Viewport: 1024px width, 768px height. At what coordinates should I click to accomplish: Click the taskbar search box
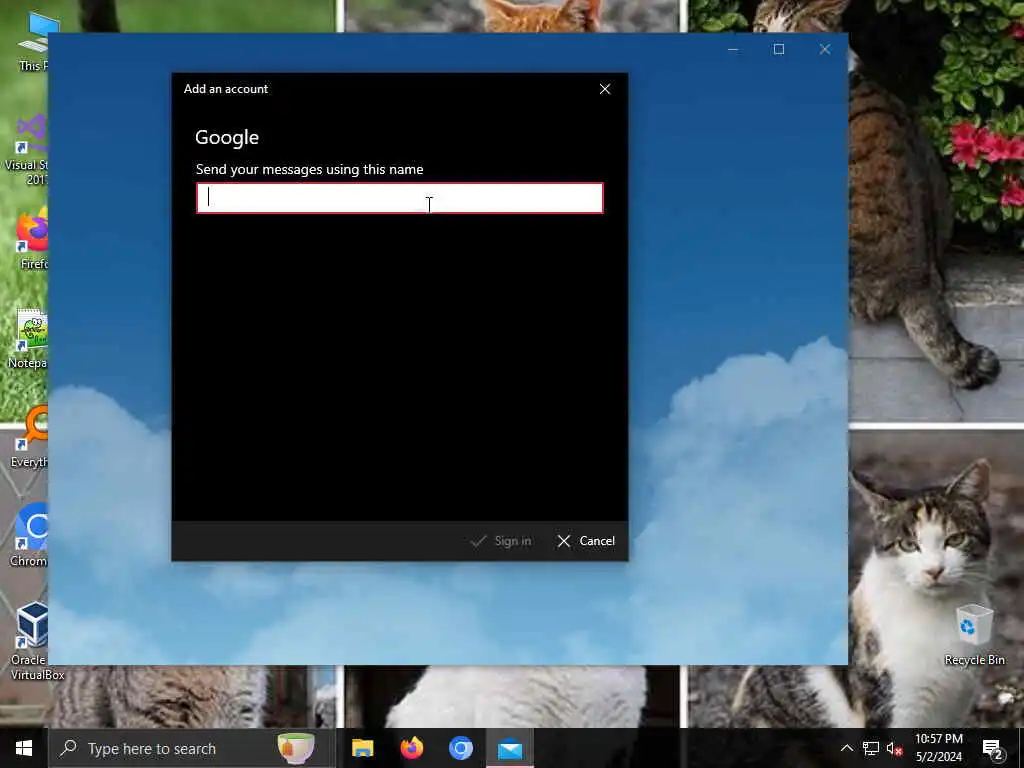tap(191, 748)
